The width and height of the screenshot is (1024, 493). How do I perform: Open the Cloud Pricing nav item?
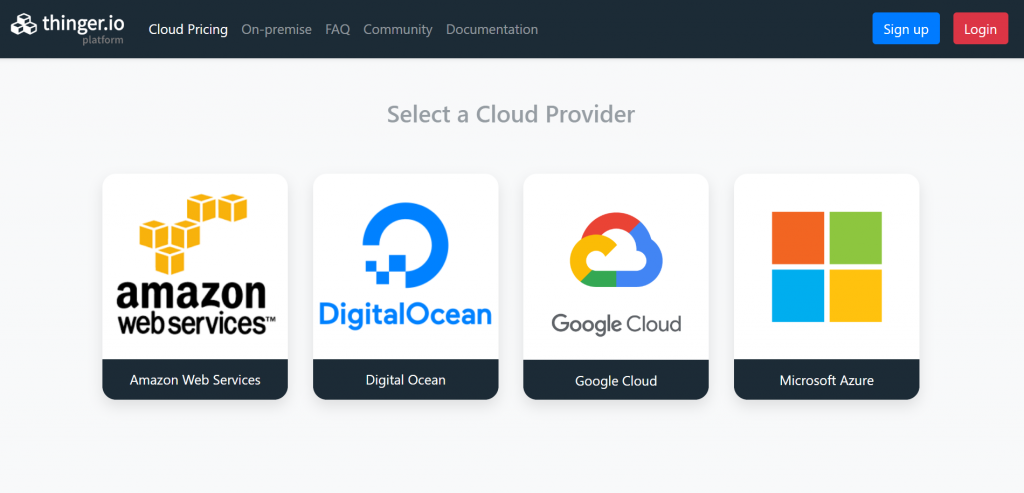[188, 29]
